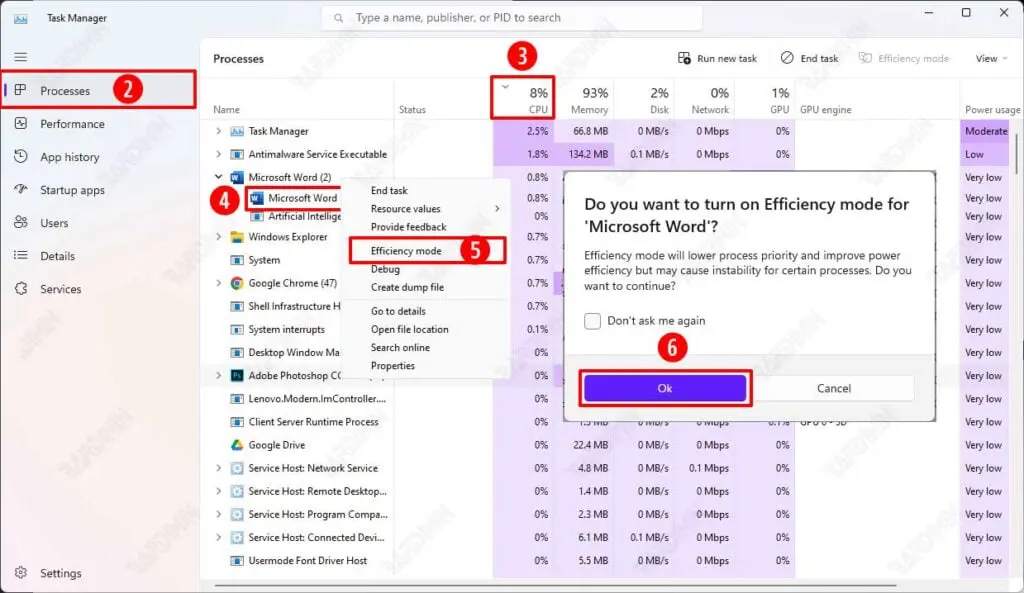Screen dimensions: 1024x593
Task: Click Cancel in Efficiency mode dialog
Action: [834, 388]
